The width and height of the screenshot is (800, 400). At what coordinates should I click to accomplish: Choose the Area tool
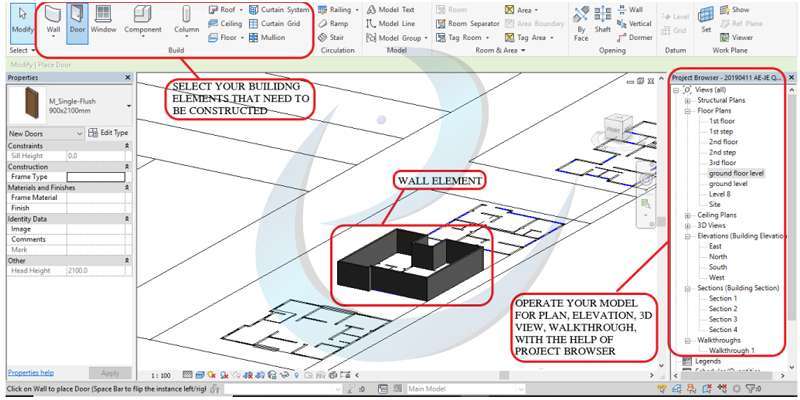coord(521,10)
